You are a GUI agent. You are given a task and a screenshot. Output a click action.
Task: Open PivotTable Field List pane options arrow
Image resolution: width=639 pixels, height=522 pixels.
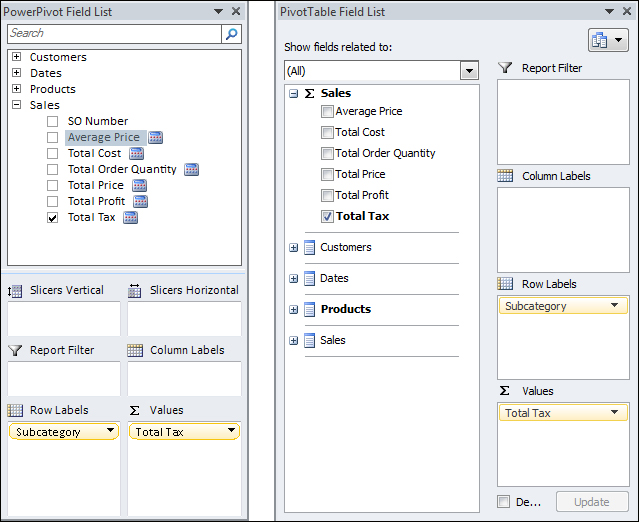[609, 11]
